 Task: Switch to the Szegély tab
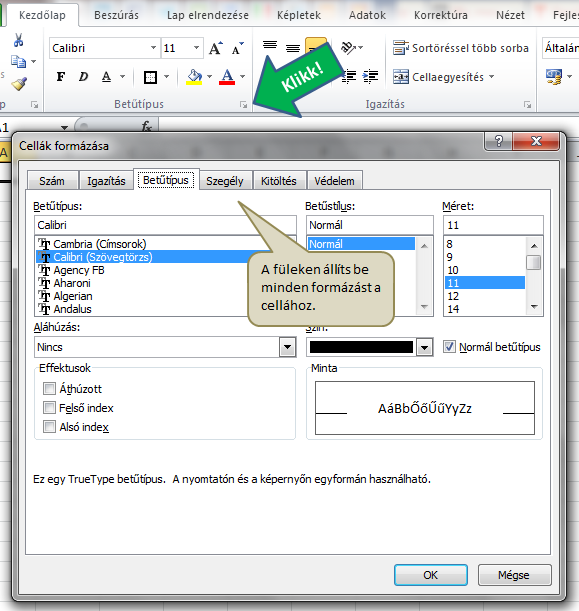point(225,181)
